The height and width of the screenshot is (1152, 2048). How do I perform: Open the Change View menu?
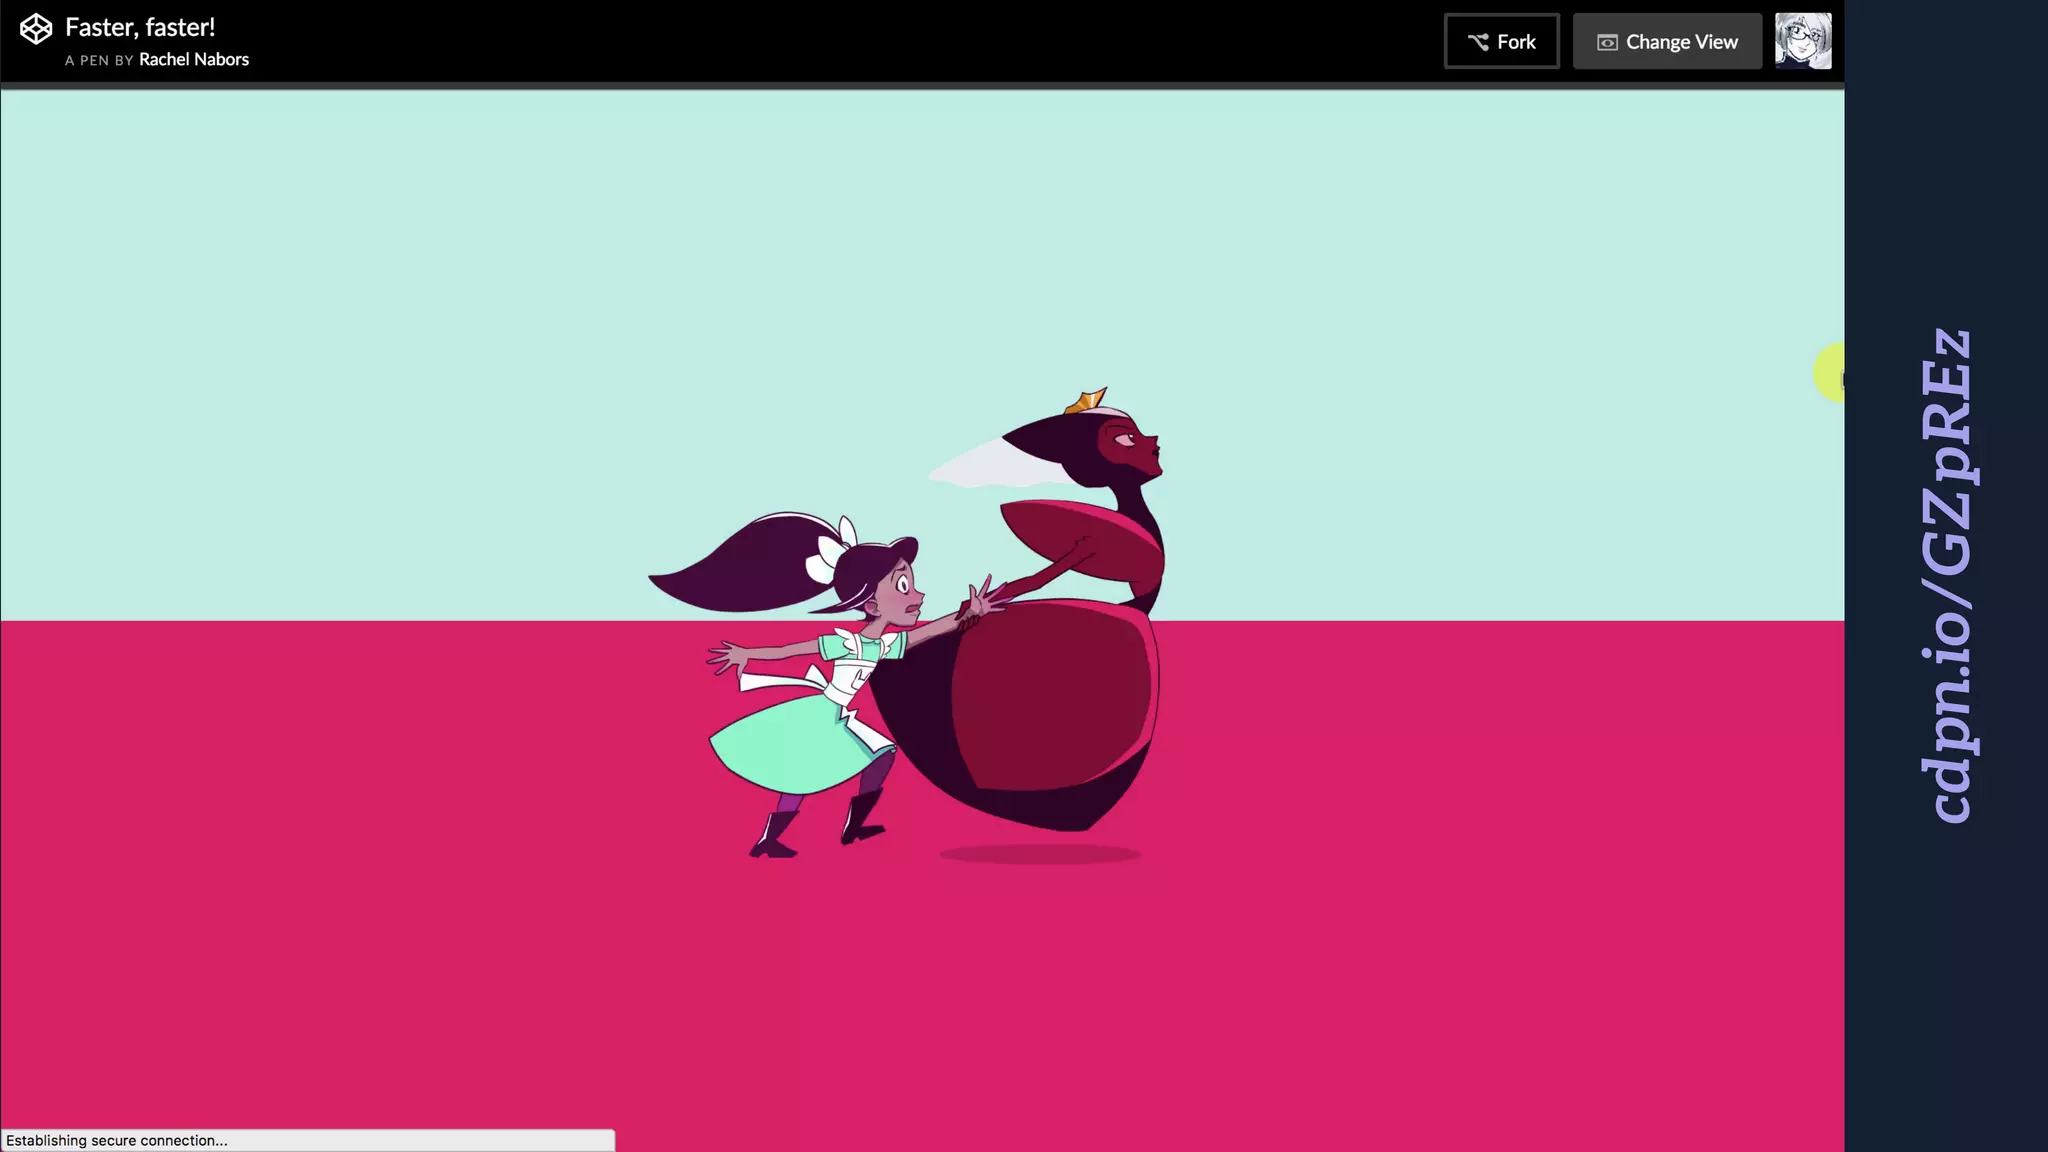pyautogui.click(x=1666, y=42)
